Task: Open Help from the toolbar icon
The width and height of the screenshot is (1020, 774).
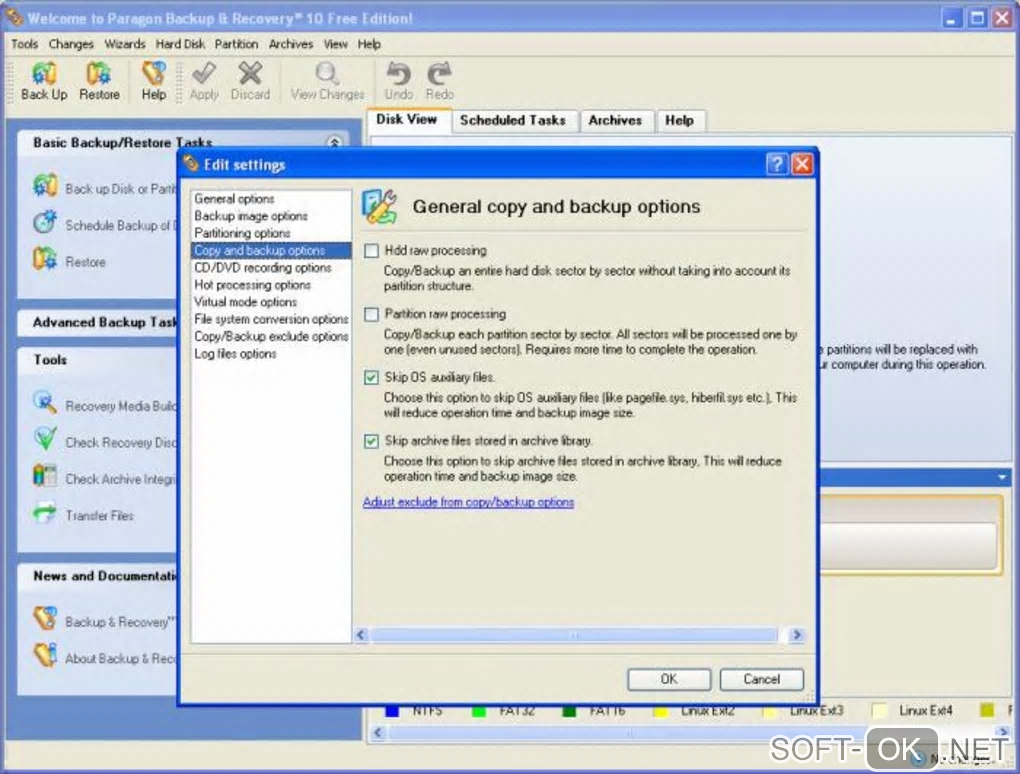Action: click(154, 74)
